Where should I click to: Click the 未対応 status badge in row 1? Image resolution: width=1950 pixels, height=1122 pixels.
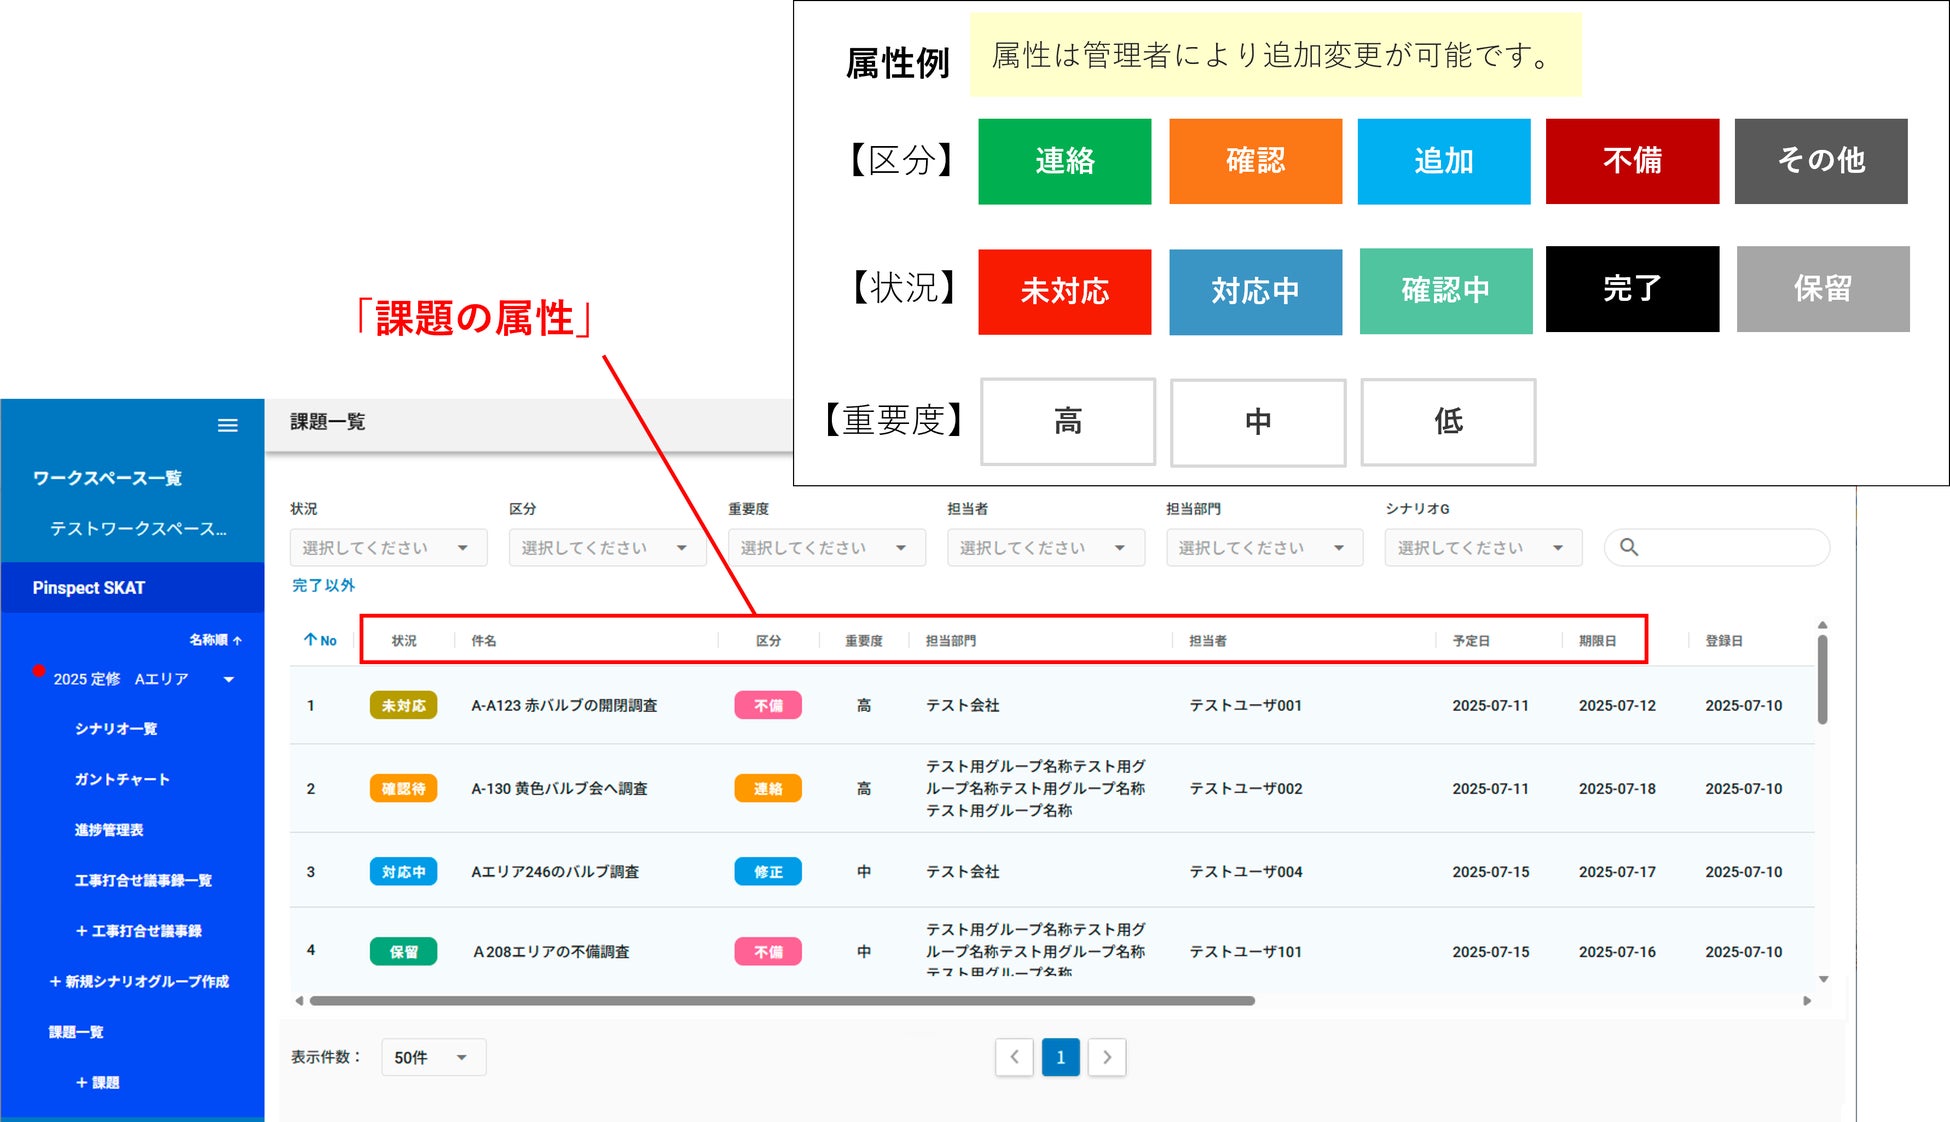403,705
